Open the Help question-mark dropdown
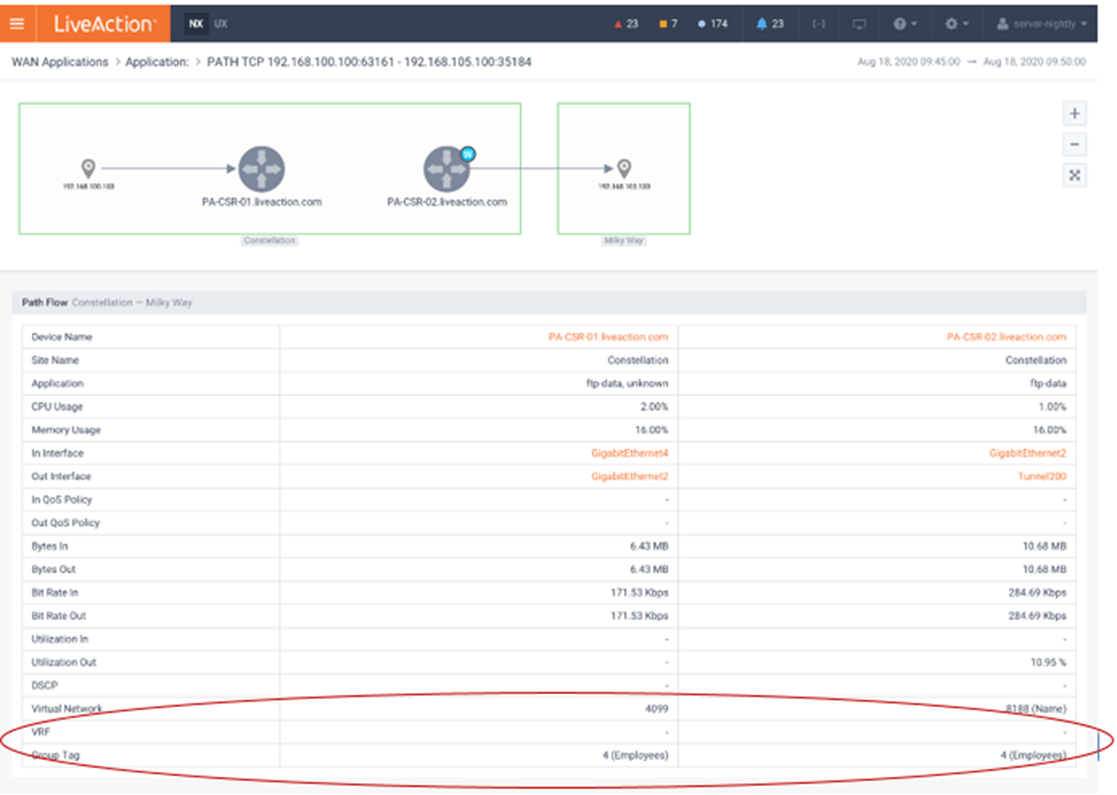 coord(903,23)
